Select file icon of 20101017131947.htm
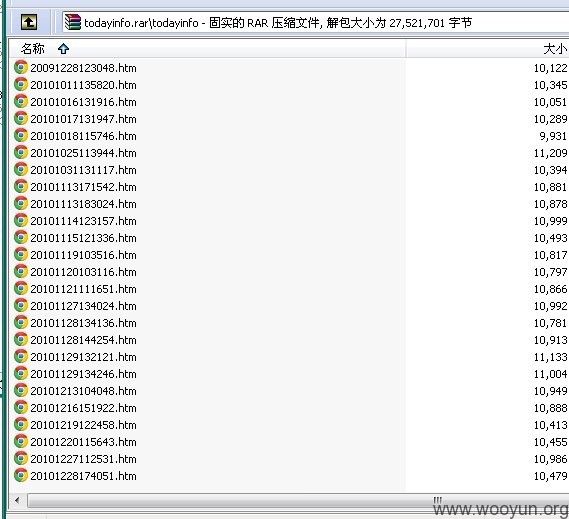This screenshot has height=519, width=569. point(21,119)
